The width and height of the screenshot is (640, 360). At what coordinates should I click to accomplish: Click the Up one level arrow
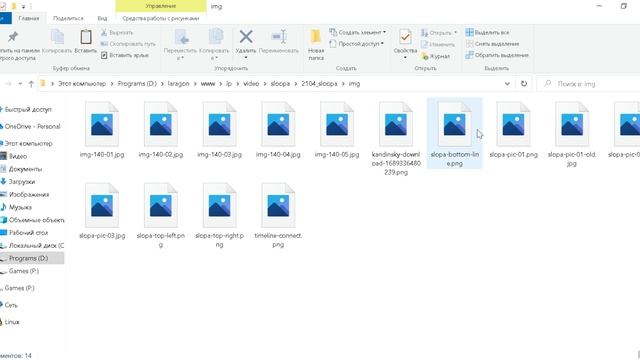pos(31,84)
